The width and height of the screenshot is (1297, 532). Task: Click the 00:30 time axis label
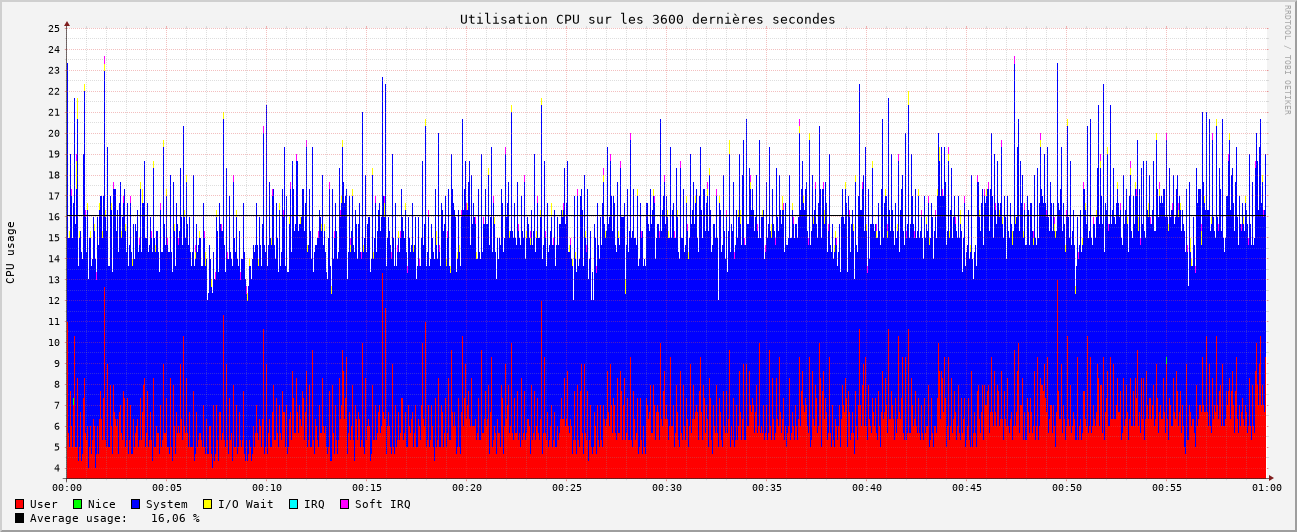click(x=667, y=488)
